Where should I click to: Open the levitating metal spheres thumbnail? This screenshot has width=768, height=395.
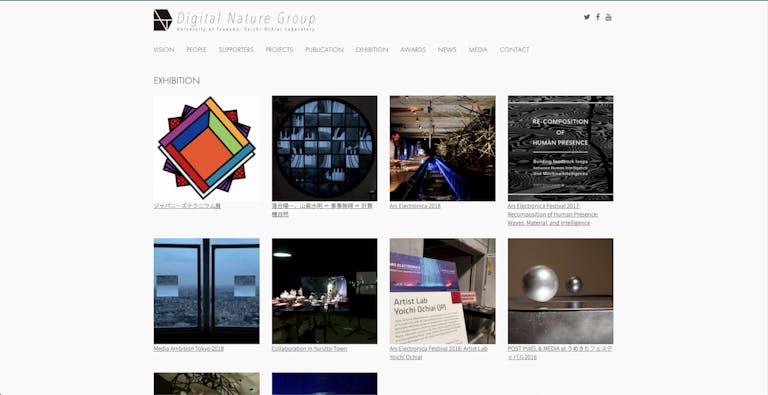pyautogui.click(x=560, y=291)
